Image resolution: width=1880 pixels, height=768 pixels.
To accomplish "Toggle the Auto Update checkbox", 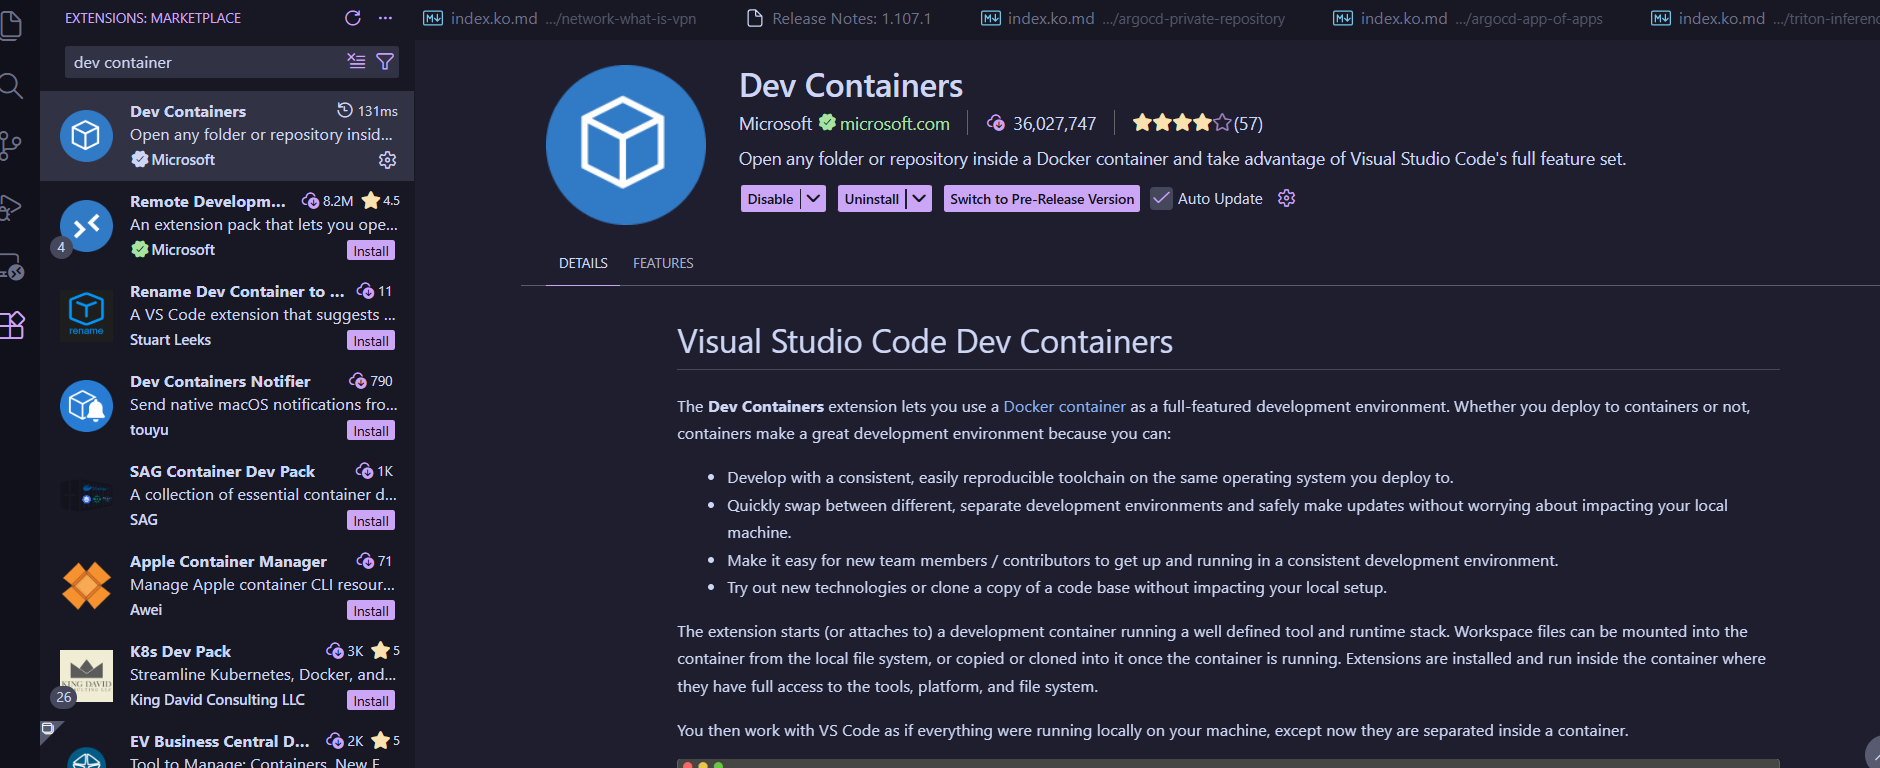I will tap(1161, 198).
